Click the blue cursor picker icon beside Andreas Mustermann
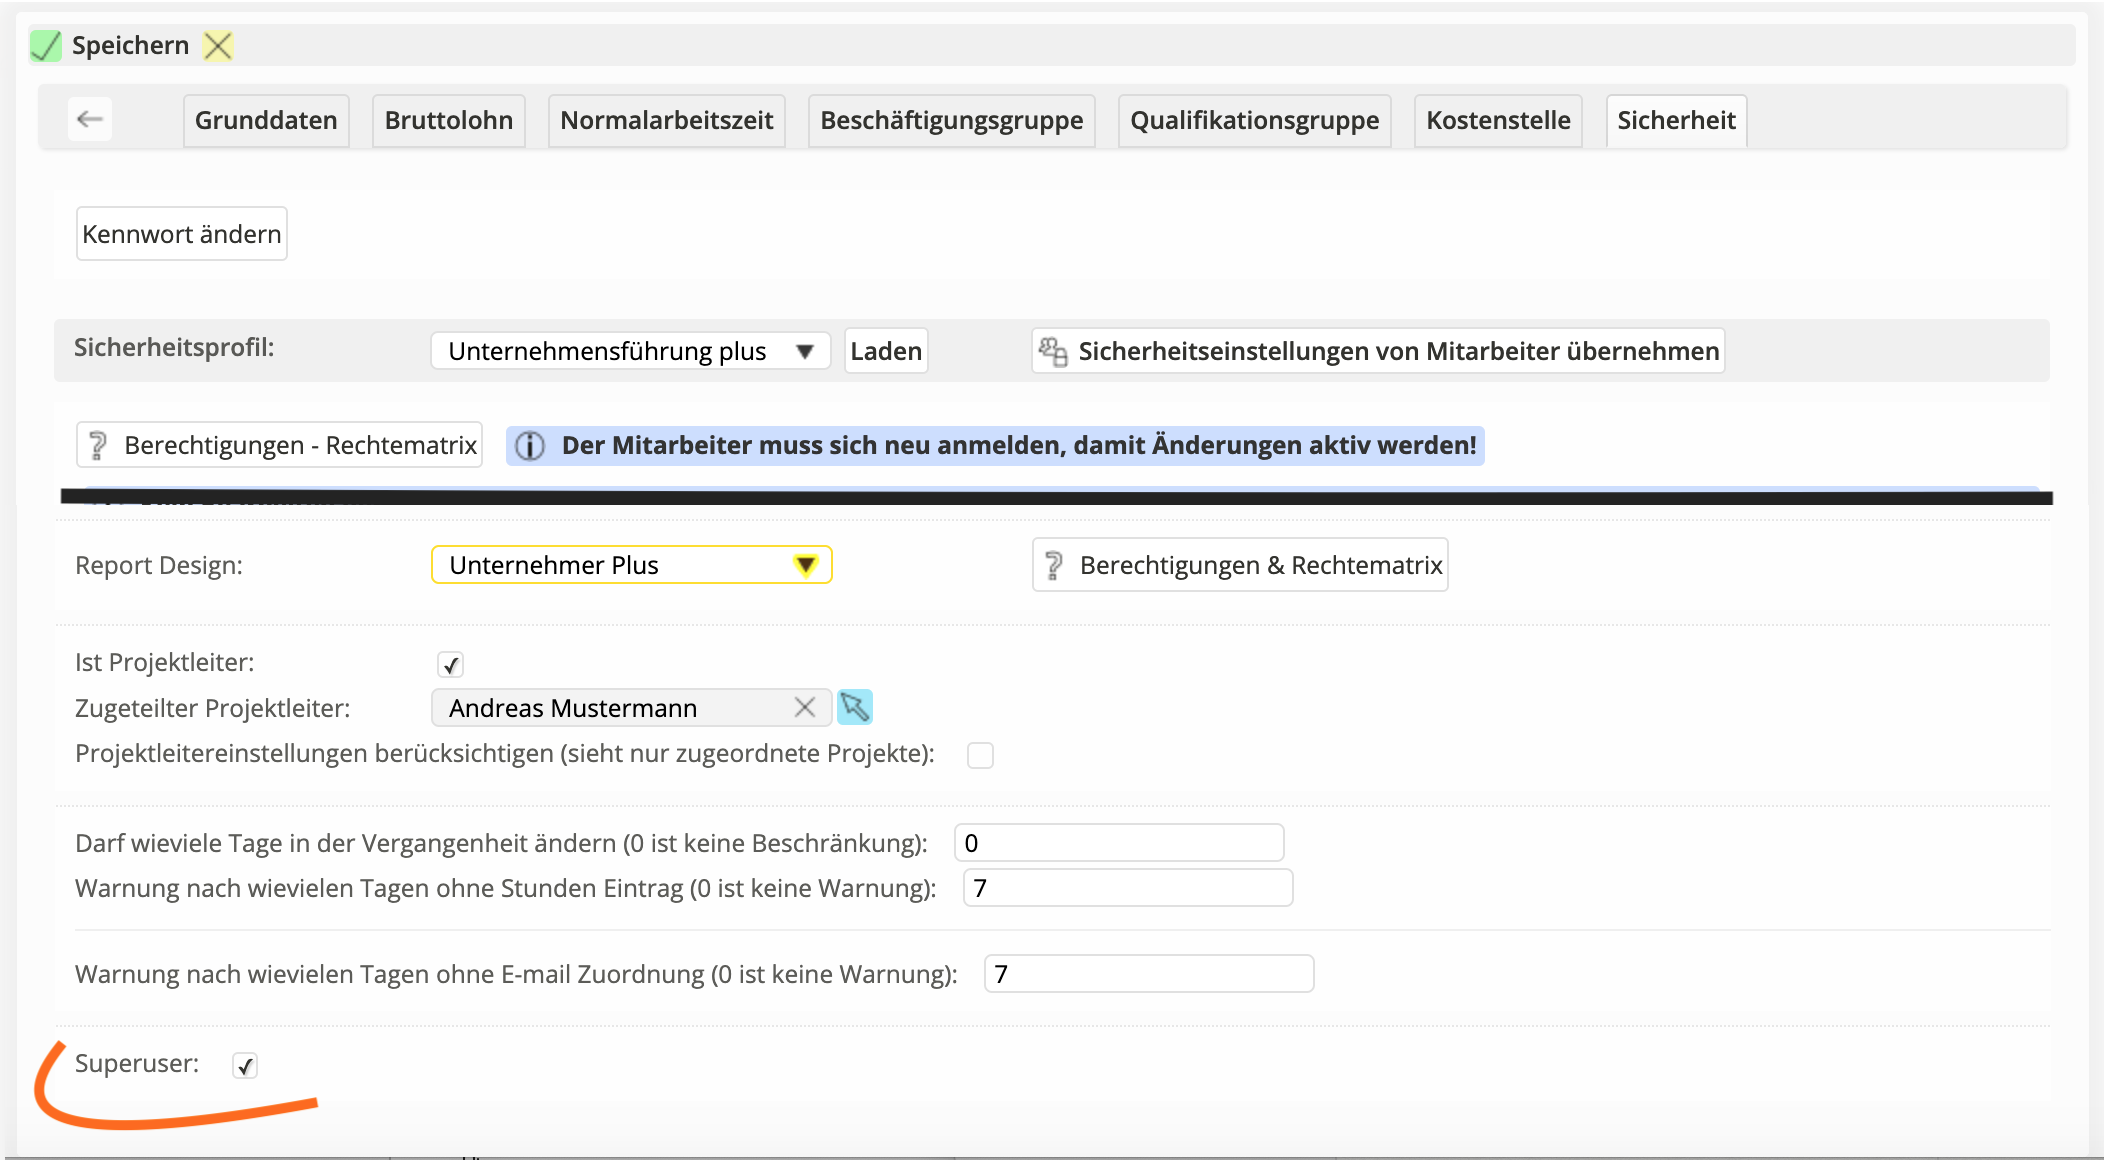This screenshot has width=2104, height=1160. [x=853, y=707]
